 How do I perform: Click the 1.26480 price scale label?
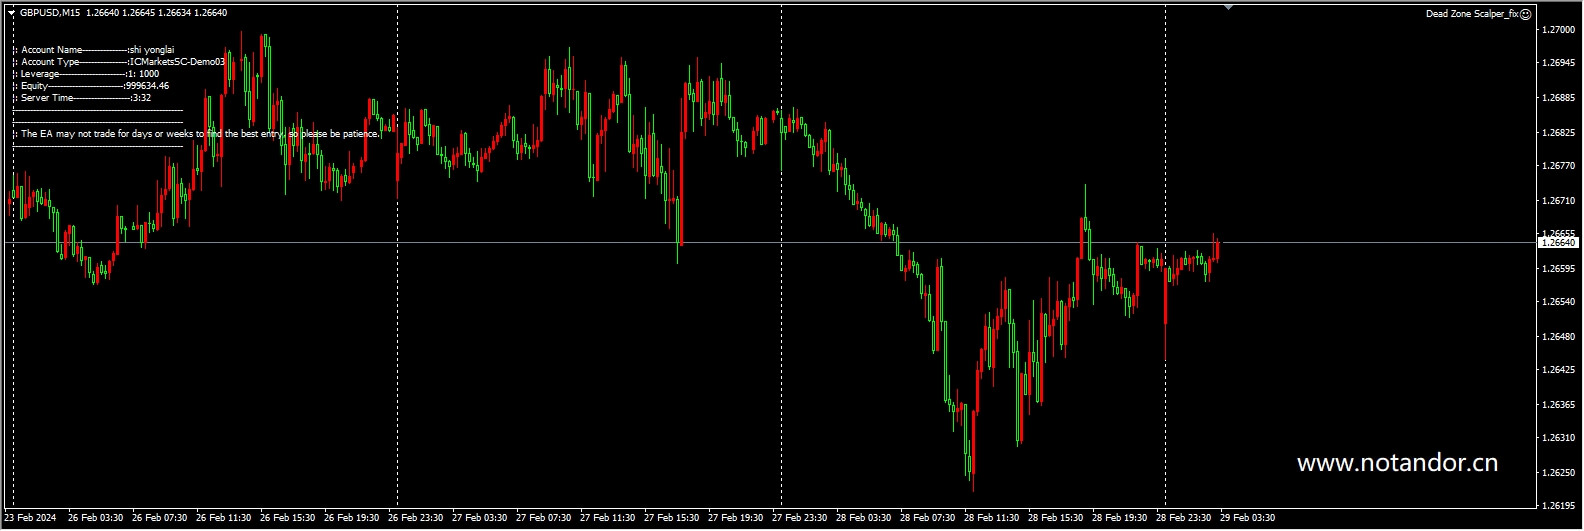pyautogui.click(x=1559, y=336)
